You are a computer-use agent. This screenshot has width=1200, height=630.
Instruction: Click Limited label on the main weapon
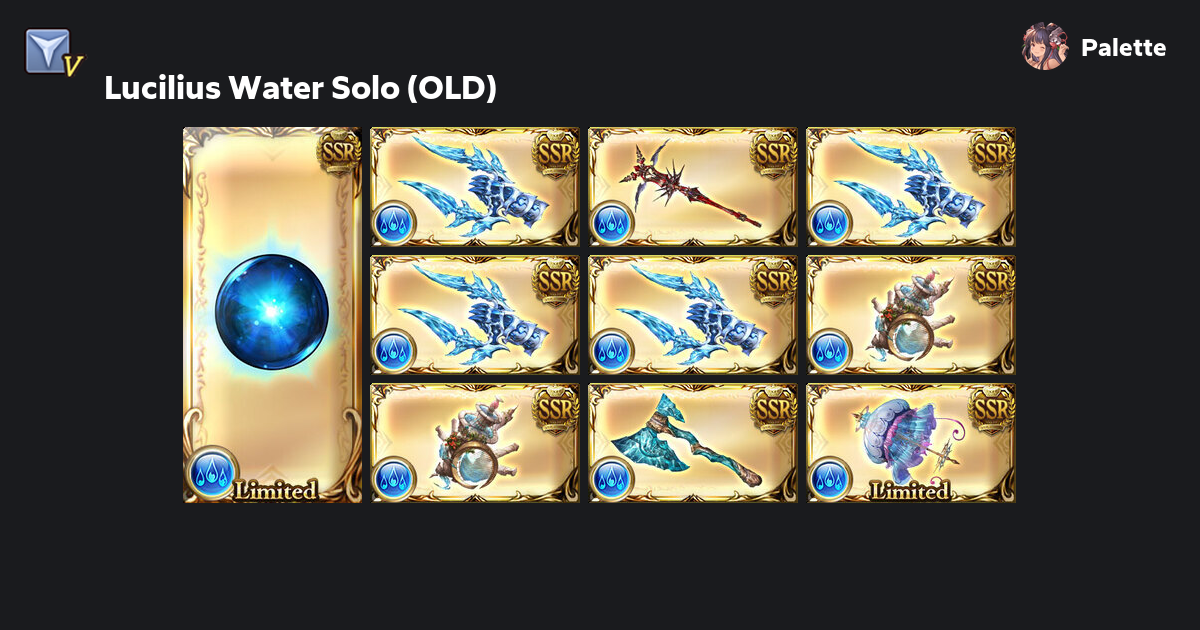[x=275, y=490]
